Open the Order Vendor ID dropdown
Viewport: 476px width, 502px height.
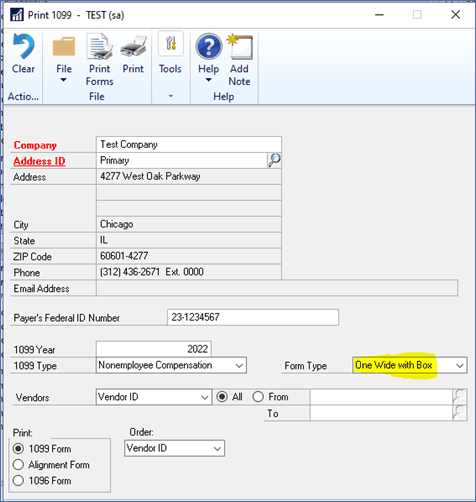click(x=174, y=448)
